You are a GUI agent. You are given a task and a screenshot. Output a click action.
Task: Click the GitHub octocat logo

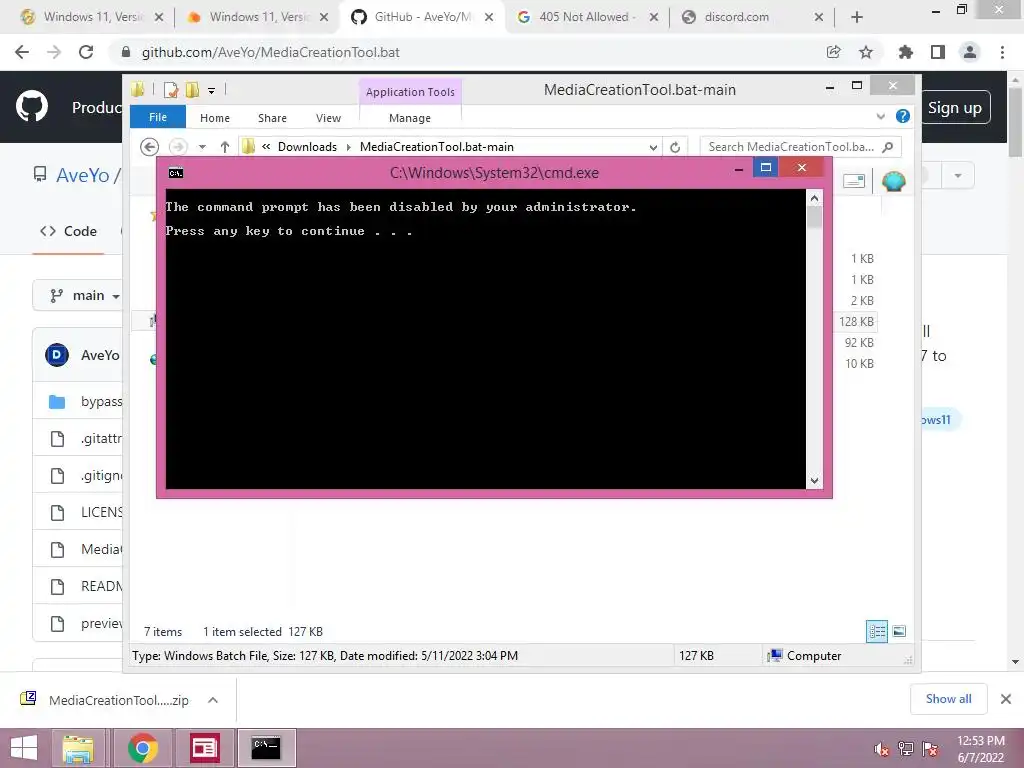[32, 107]
